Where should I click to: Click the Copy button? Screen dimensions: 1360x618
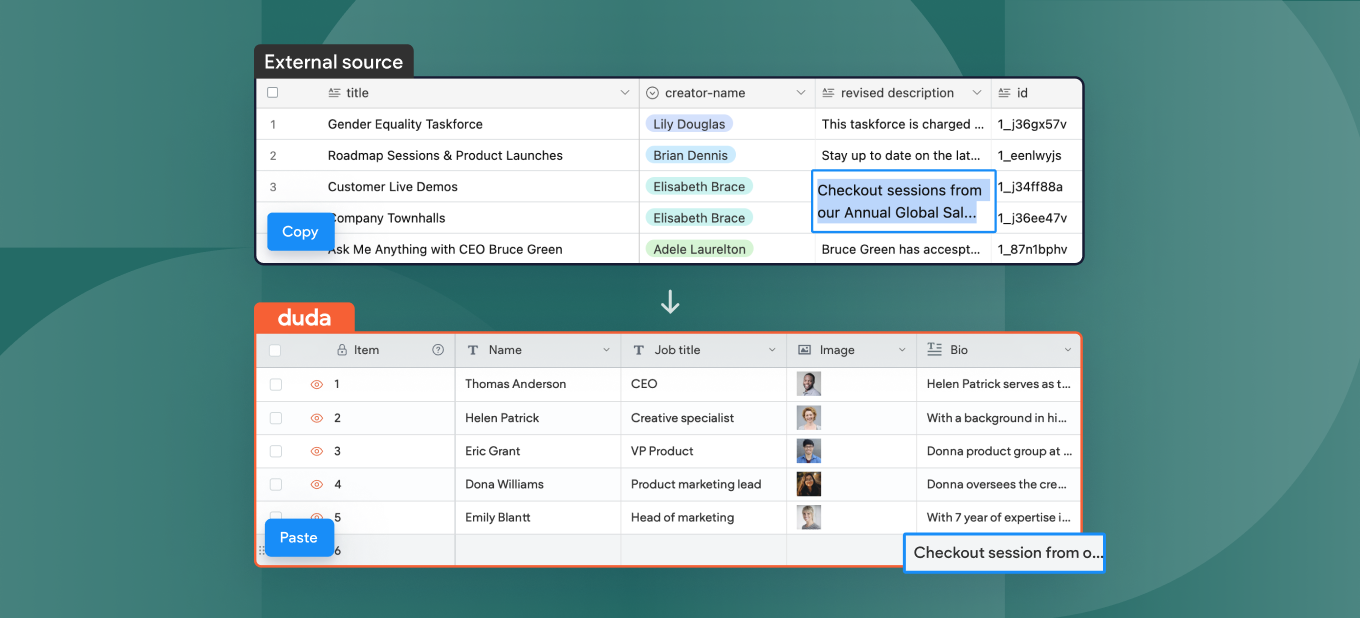[300, 231]
